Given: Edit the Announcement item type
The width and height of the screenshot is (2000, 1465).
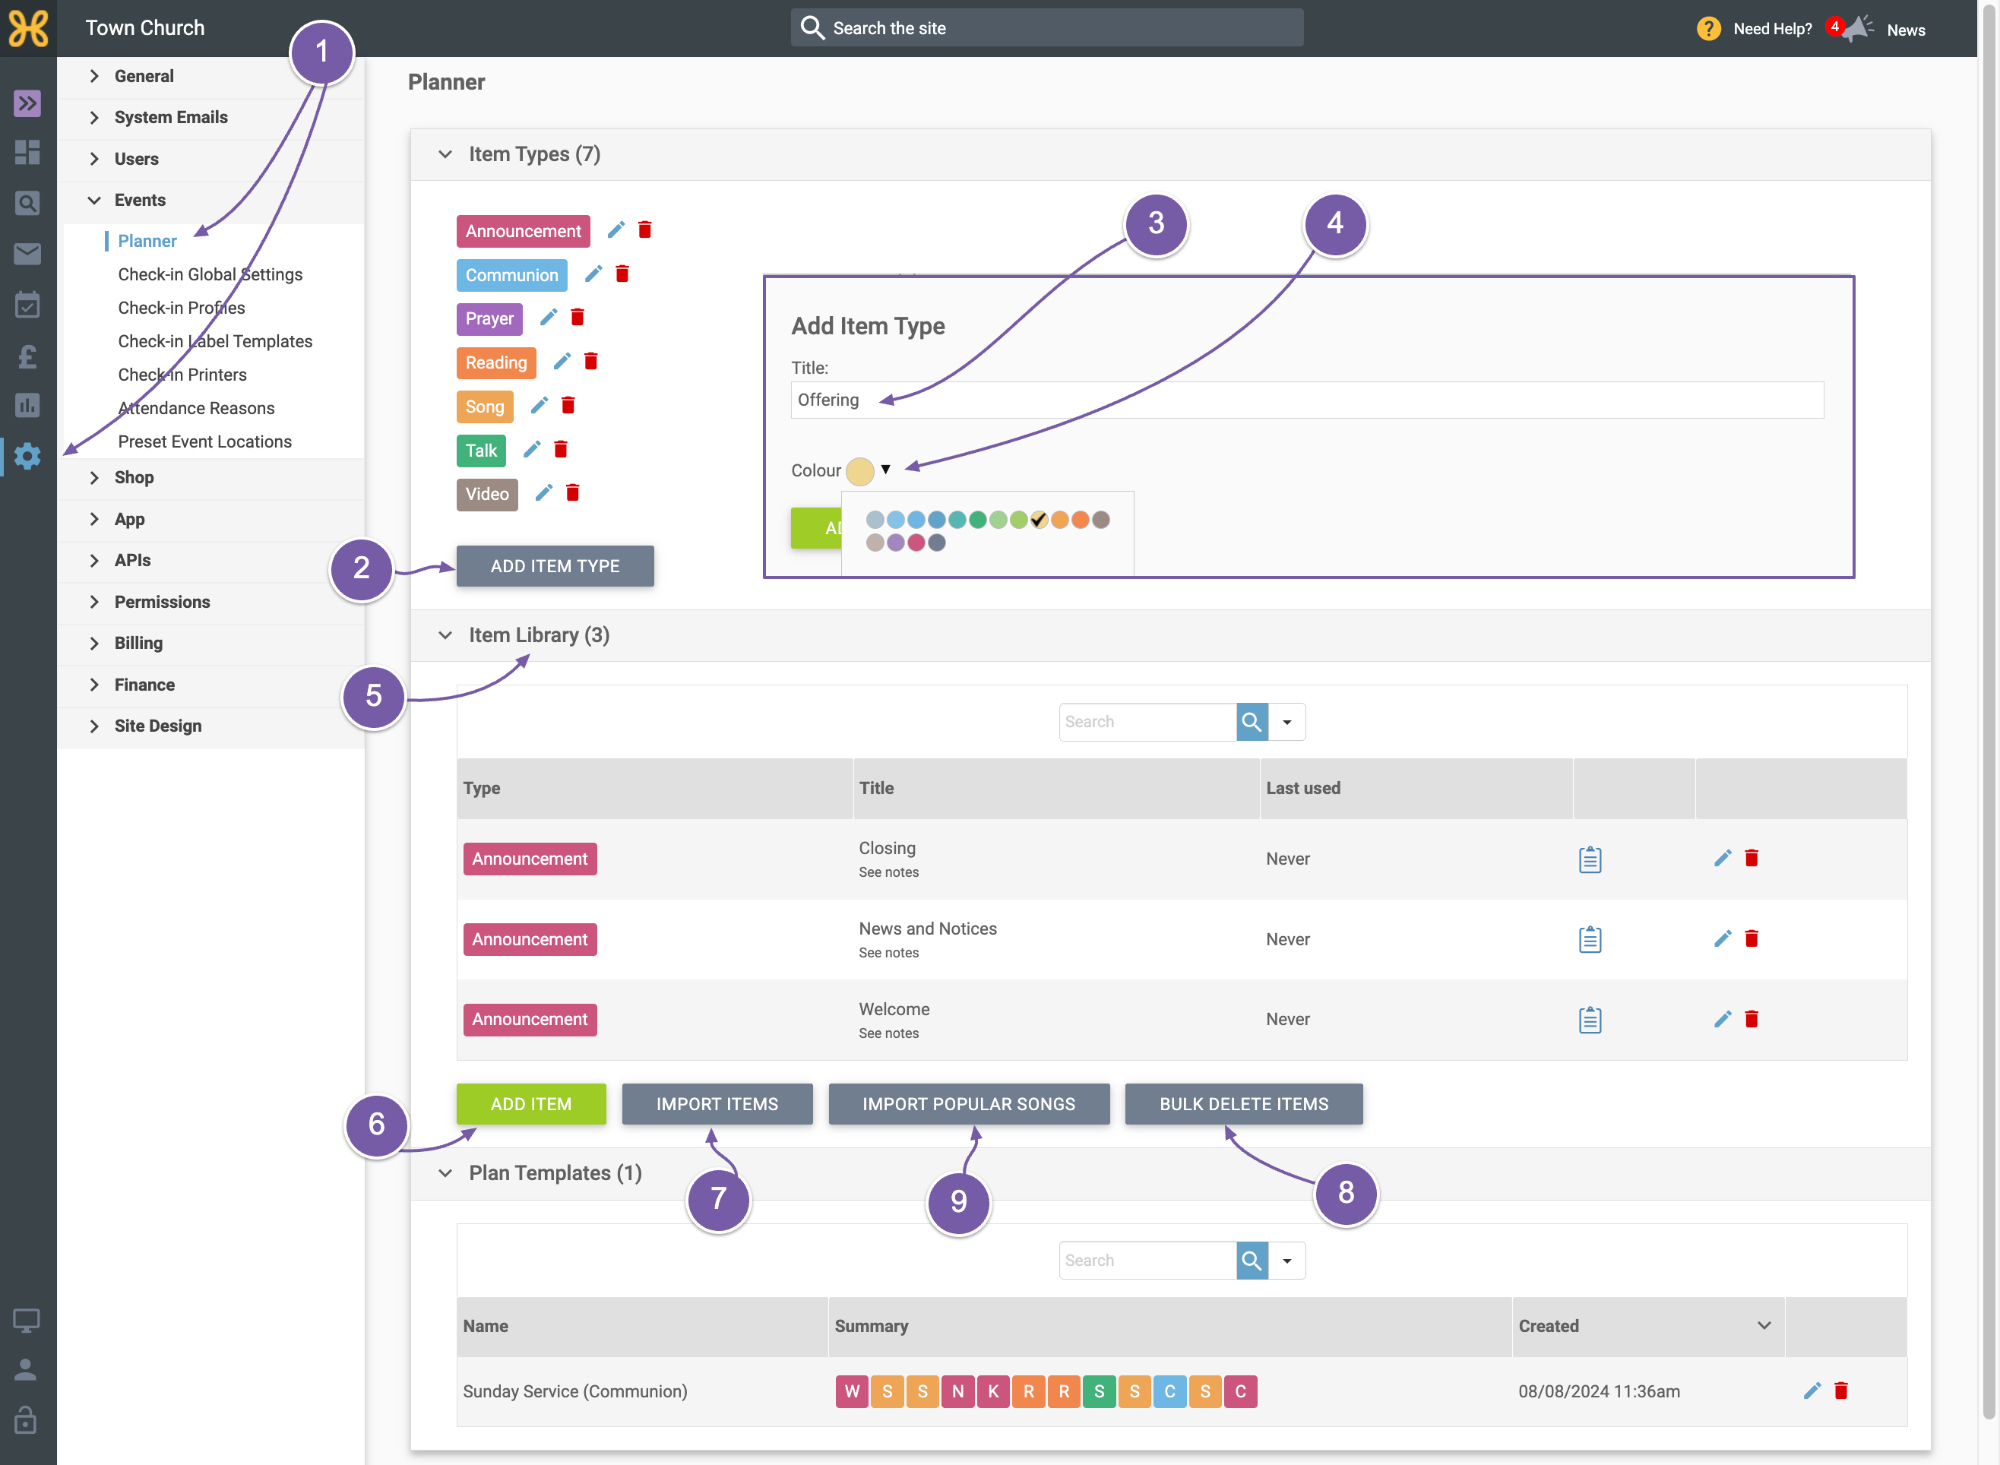Looking at the screenshot, I should 616,230.
